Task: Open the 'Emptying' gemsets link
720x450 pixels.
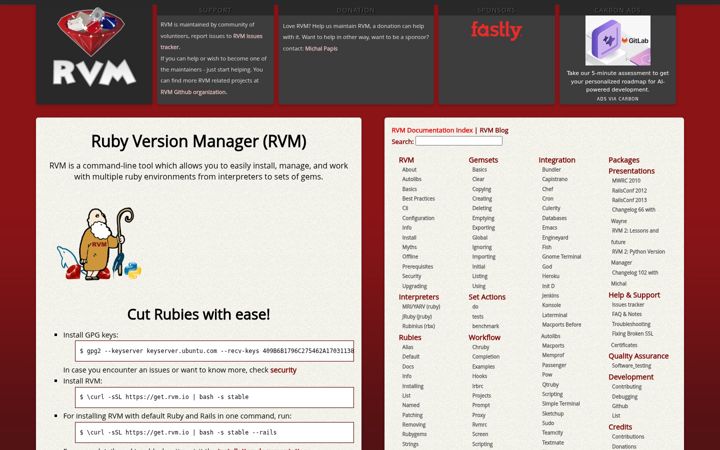Action: [x=483, y=219]
